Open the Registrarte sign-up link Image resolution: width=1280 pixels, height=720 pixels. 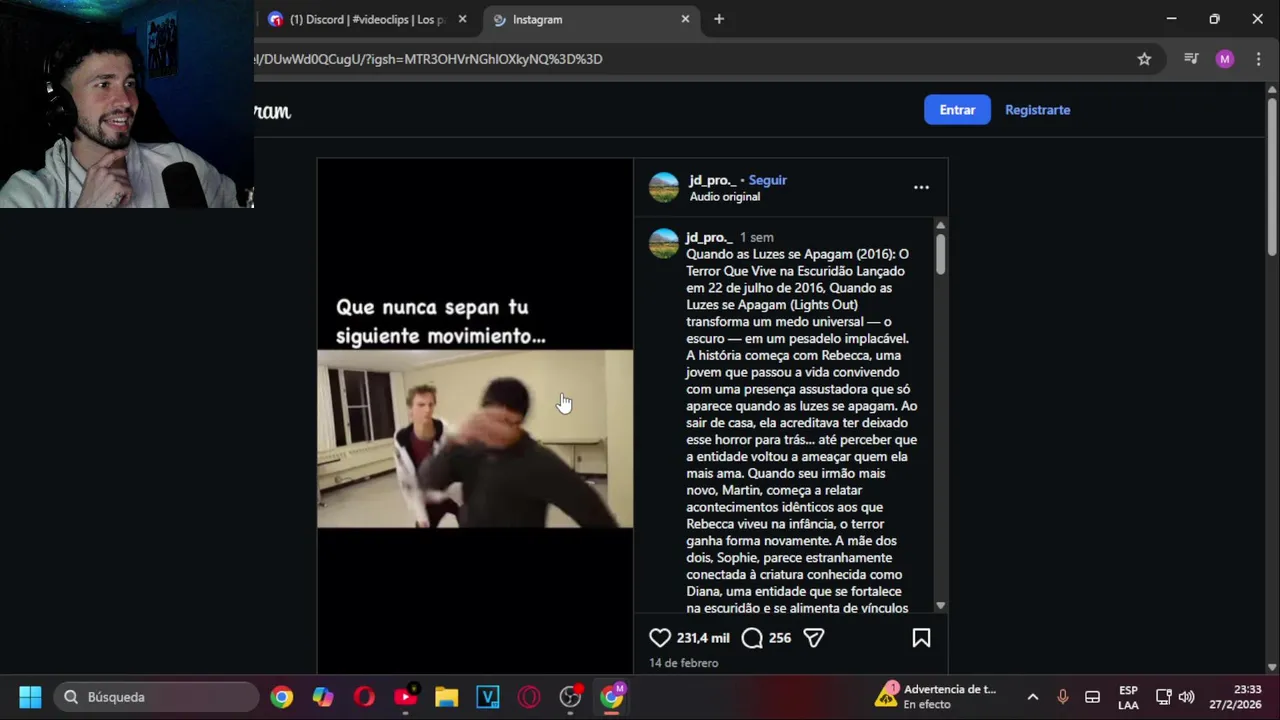(x=1037, y=110)
